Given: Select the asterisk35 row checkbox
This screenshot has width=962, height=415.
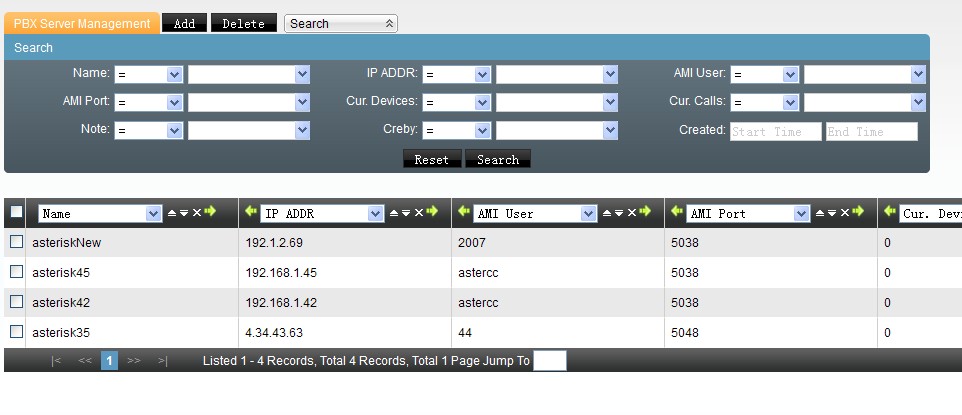Looking at the screenshot, I should pyautogui.click(x=16, y=332).
